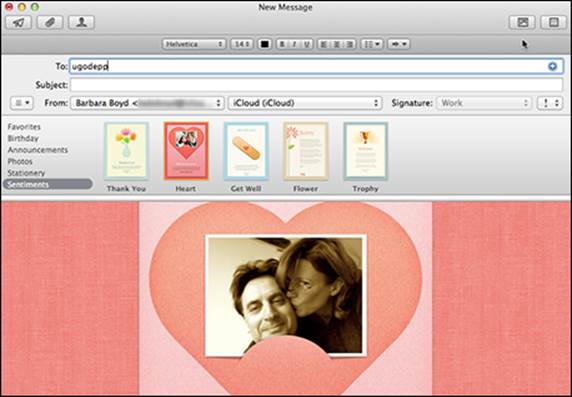Align text to the right
Image resolution: width=572 pixels, height=397 pixels.
[349, 44]
